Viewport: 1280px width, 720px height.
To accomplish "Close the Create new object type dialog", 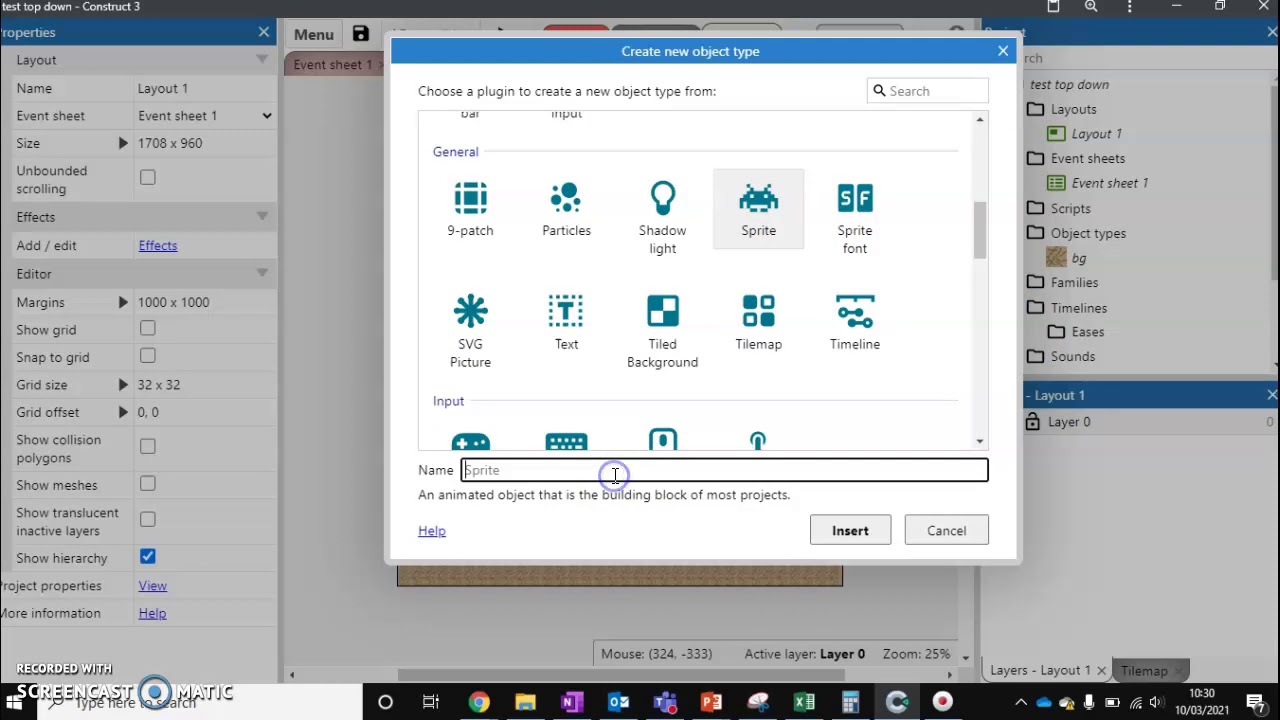I will coord(1003,51).
